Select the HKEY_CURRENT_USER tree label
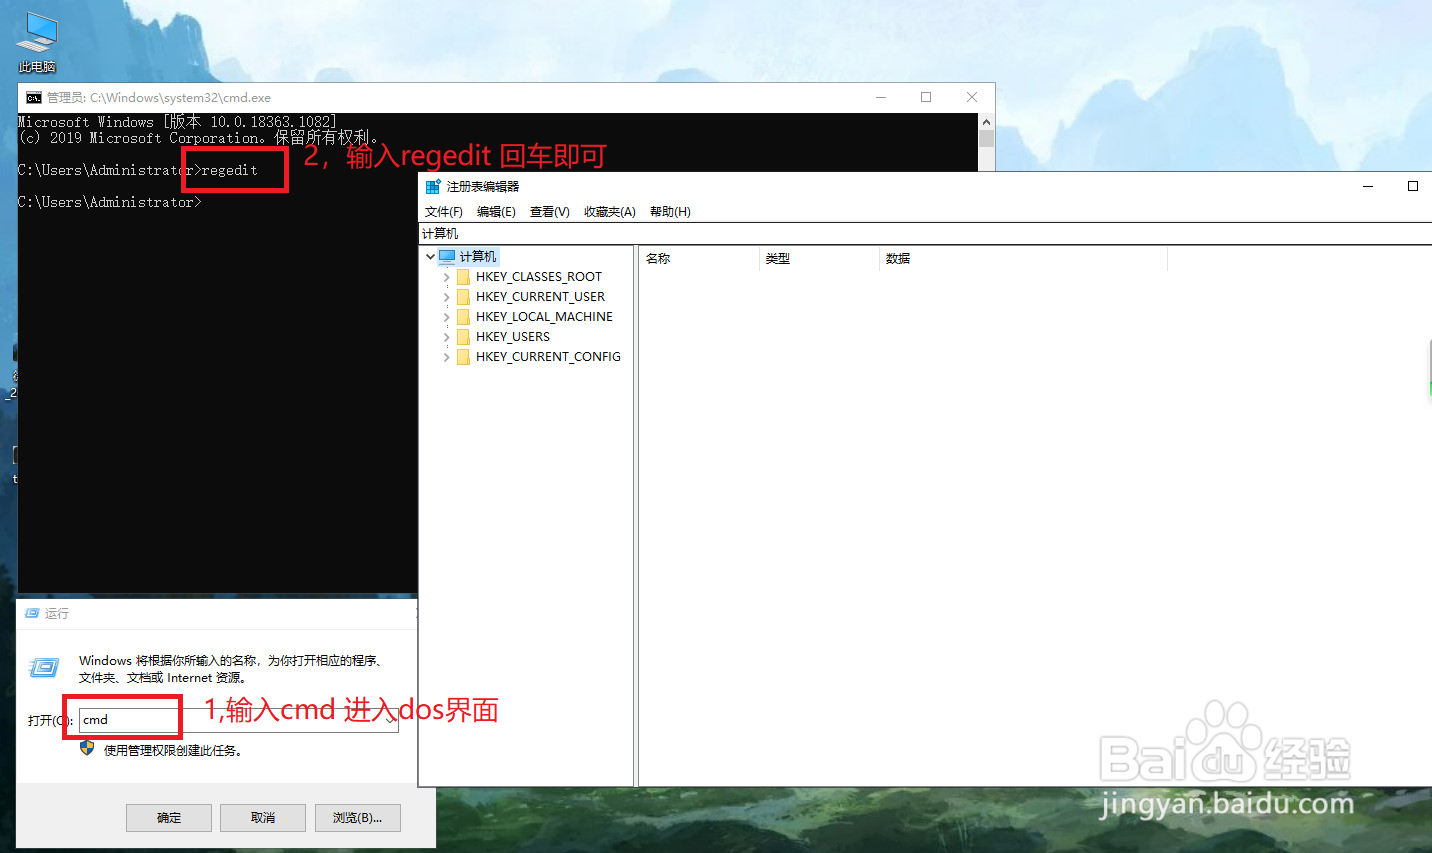Image resolution: width=1432 pixels, height=853 pixels. point(540,297)
